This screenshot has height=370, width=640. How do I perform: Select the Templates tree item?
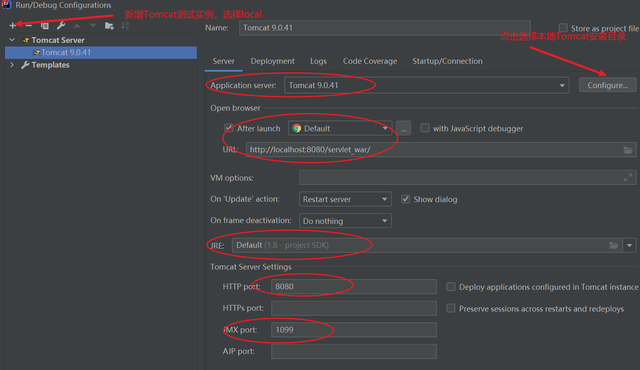[50, 65]
